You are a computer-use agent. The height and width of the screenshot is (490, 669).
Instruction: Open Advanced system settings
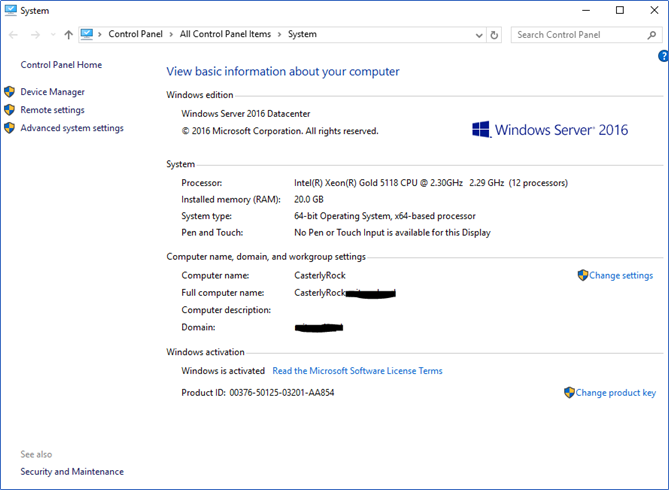(x=72, y=128)
